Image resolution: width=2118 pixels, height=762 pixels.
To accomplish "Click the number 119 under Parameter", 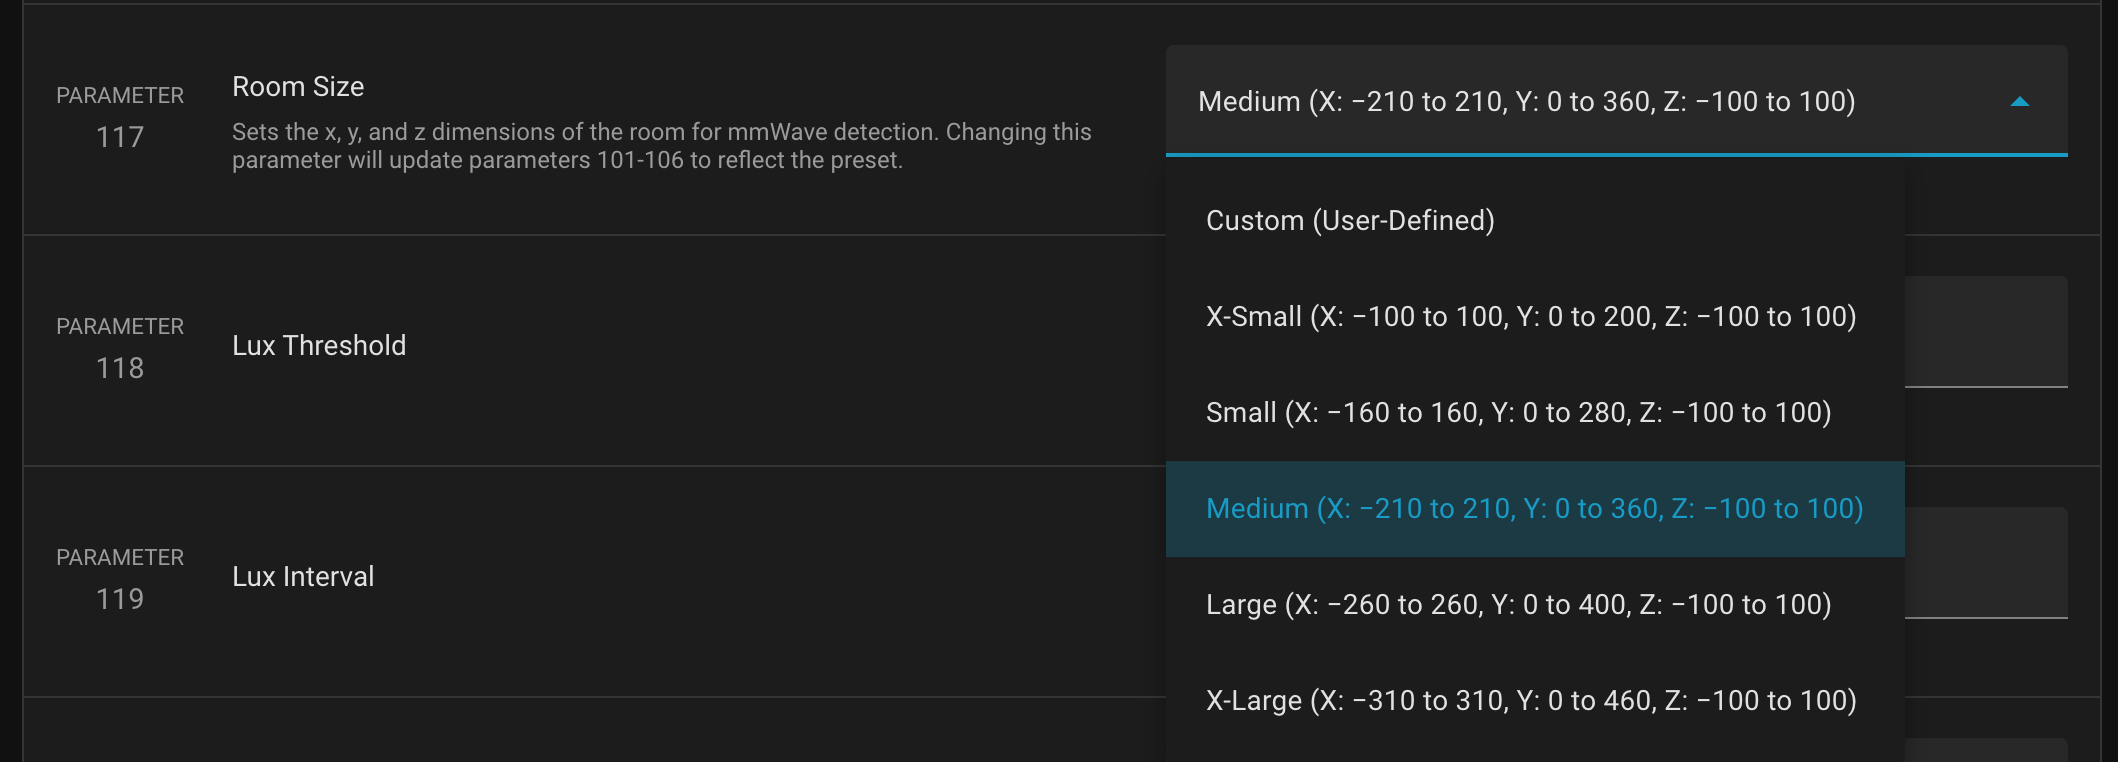I will [120, 599].
